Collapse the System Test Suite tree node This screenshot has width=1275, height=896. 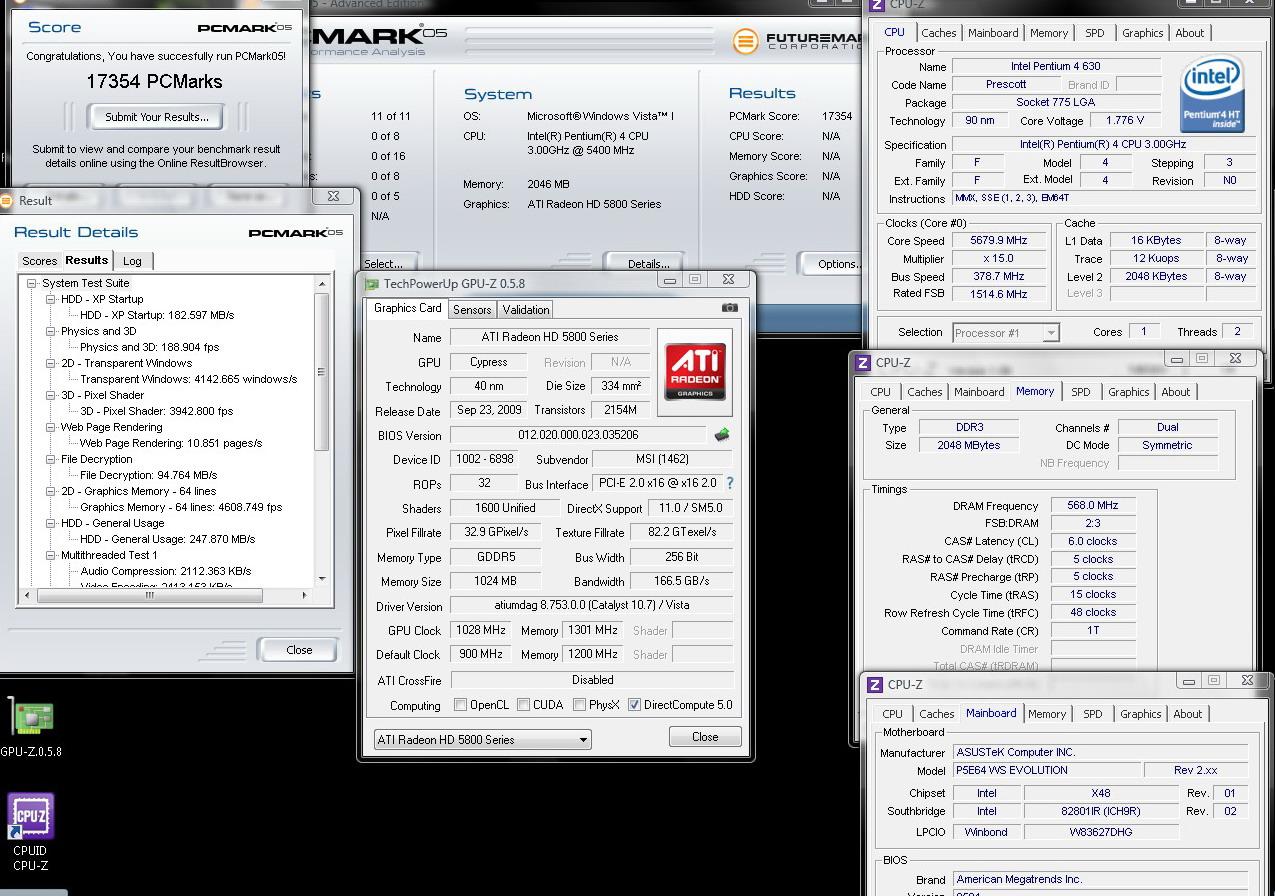[x=32, y=284]
